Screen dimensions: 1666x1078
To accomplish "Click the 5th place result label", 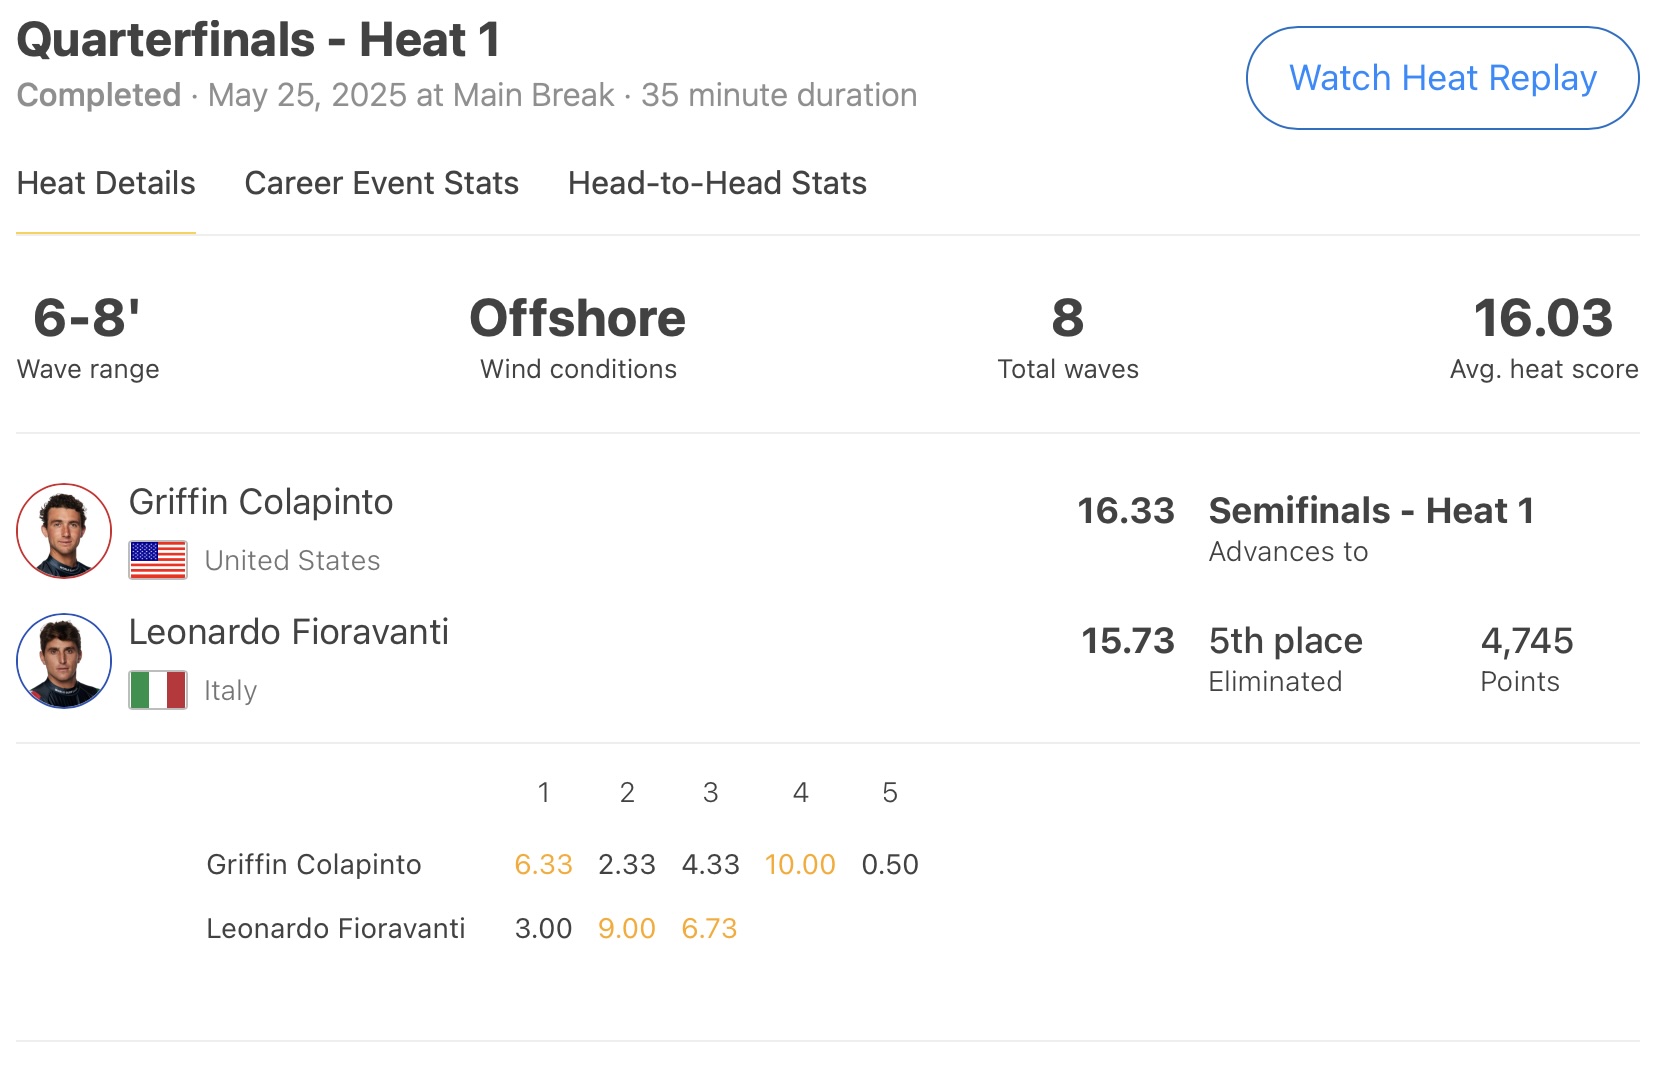I will 1285,641.
